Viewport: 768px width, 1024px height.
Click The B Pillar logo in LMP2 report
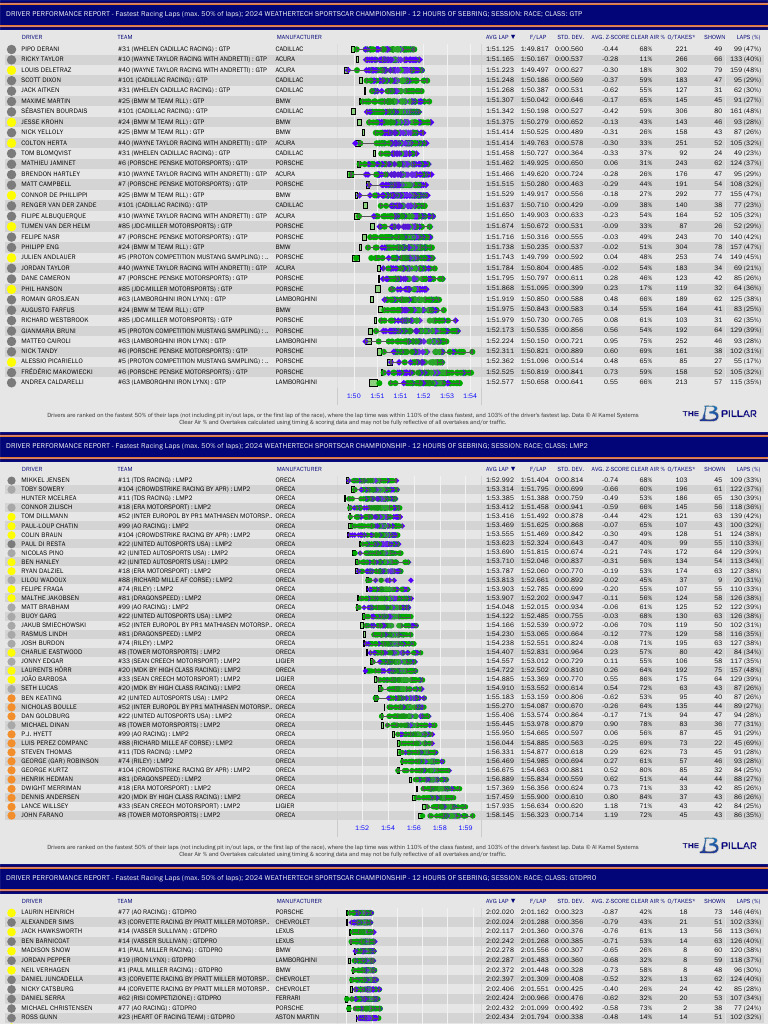720,846
